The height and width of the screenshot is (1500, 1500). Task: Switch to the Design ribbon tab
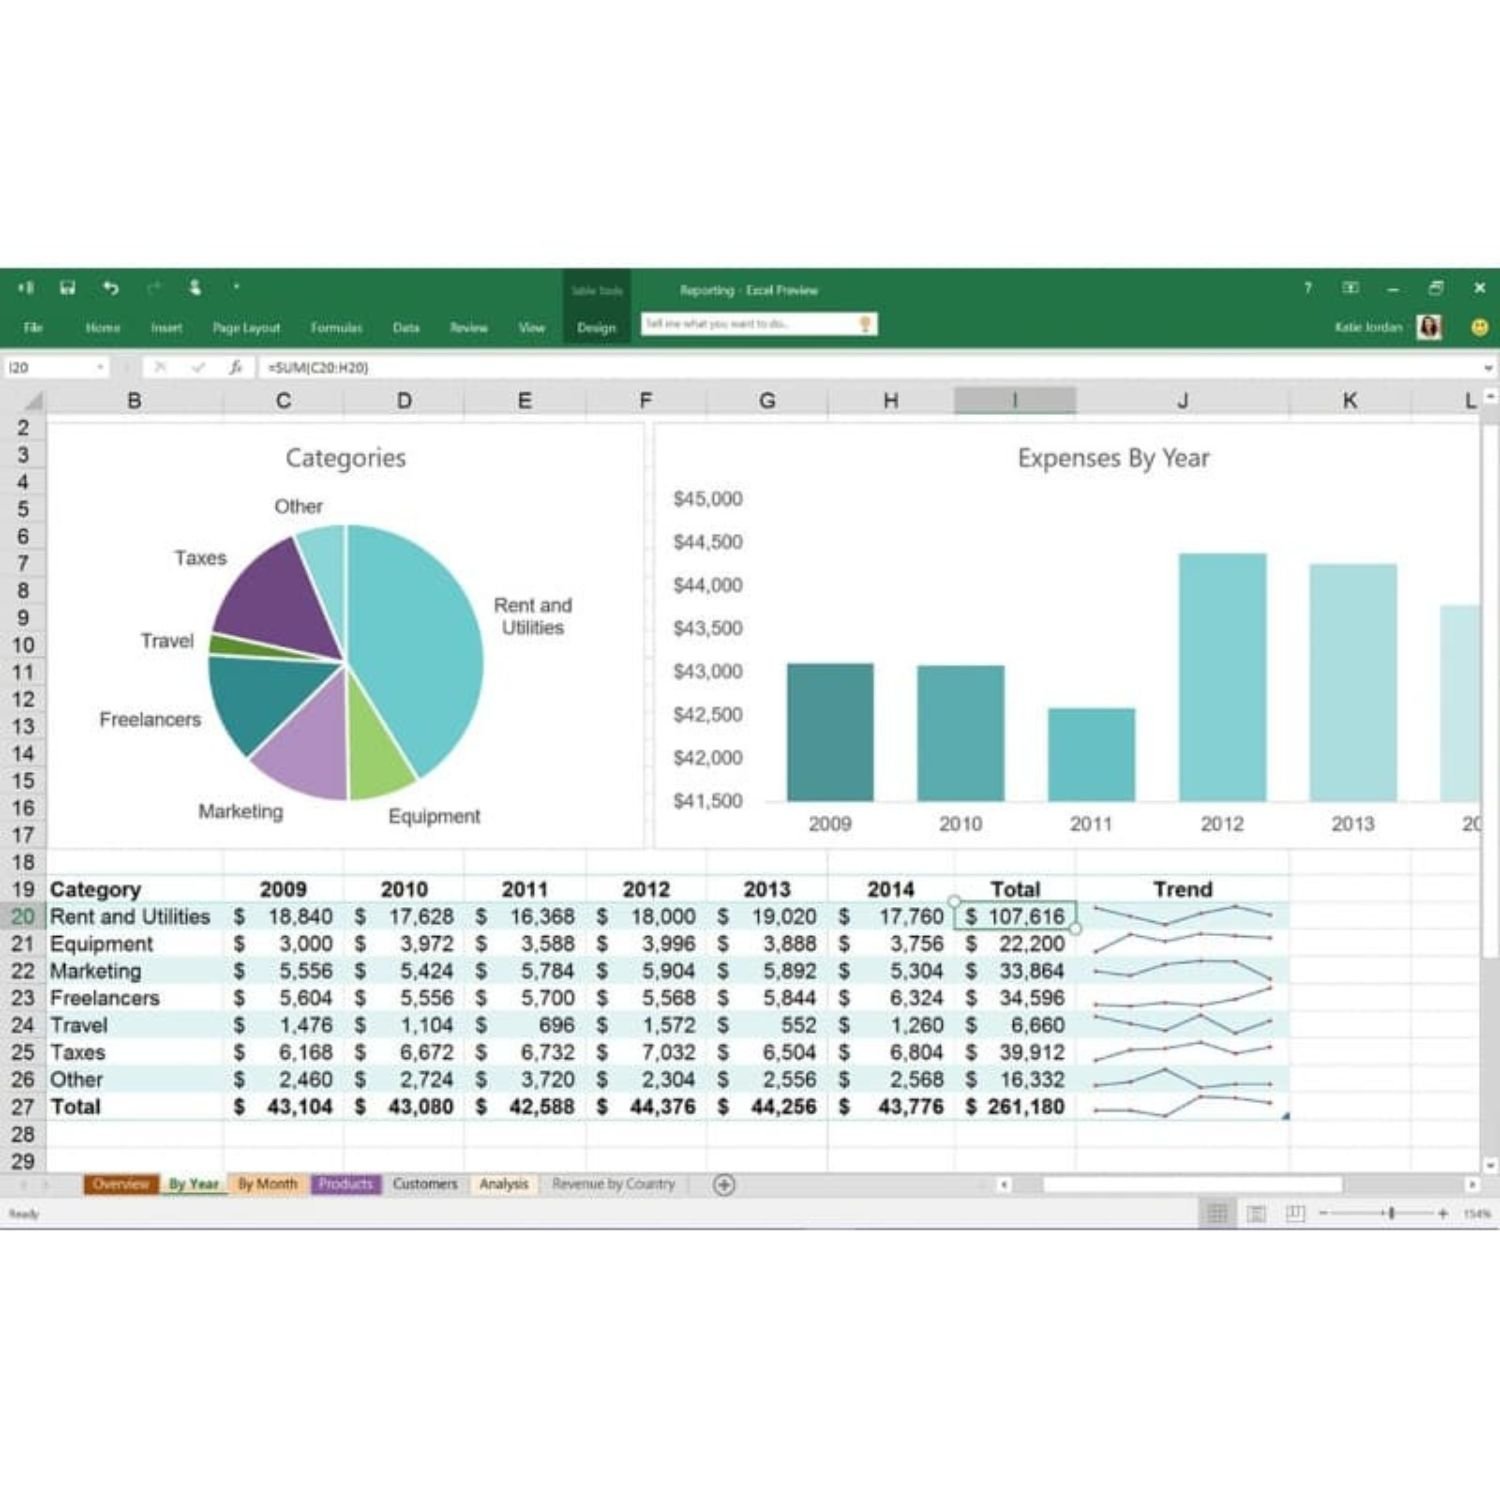597,327
